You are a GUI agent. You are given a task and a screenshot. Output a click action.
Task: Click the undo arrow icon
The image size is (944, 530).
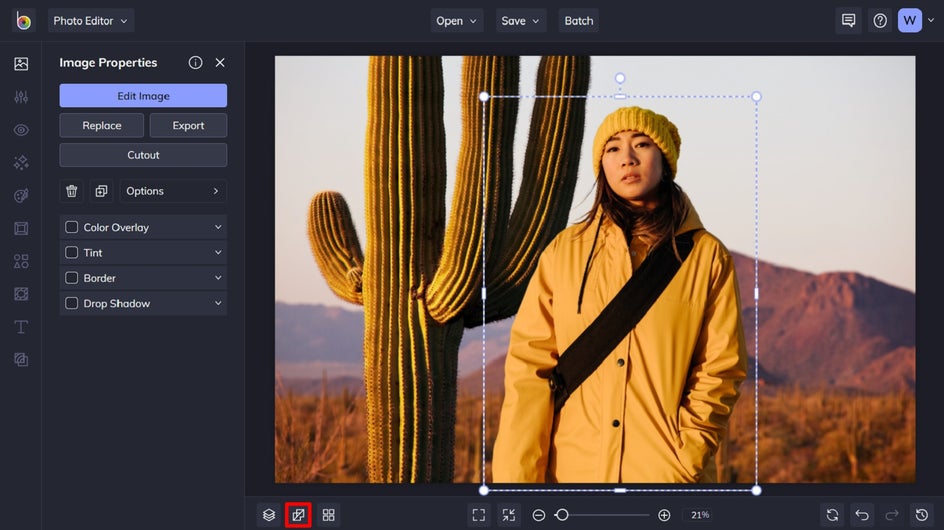tap(862, 515)
